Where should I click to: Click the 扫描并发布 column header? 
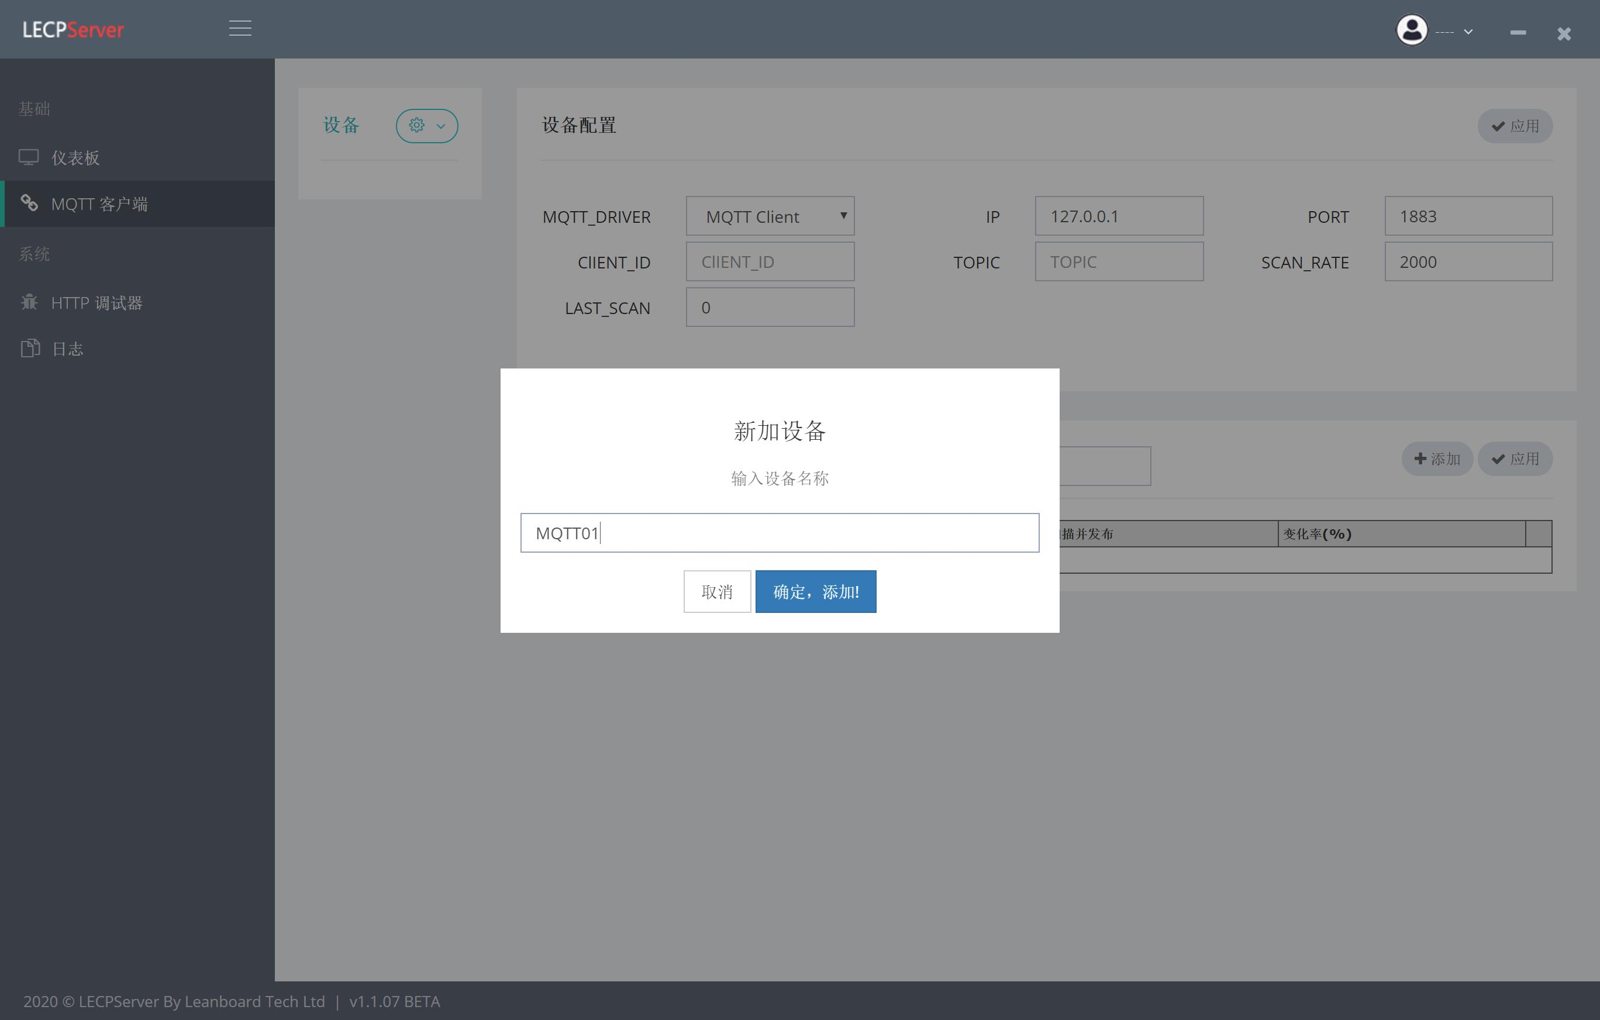click(x=1168, y=534)
